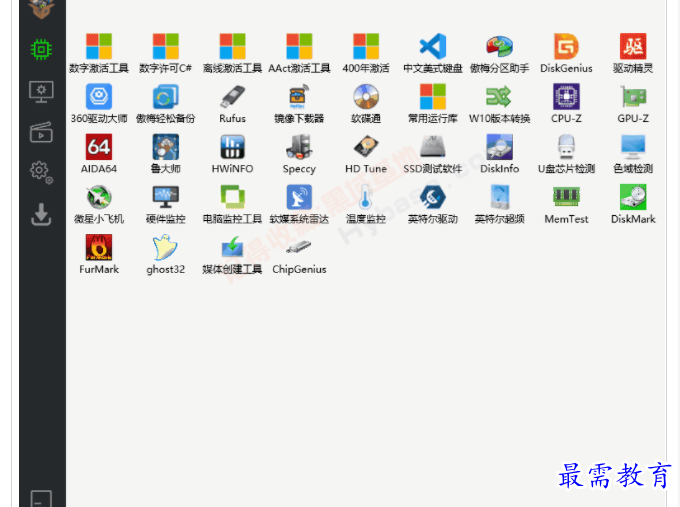Launch DiskInfo
Viewport: 680px width, 507px height.
click(x=500, y=154)
